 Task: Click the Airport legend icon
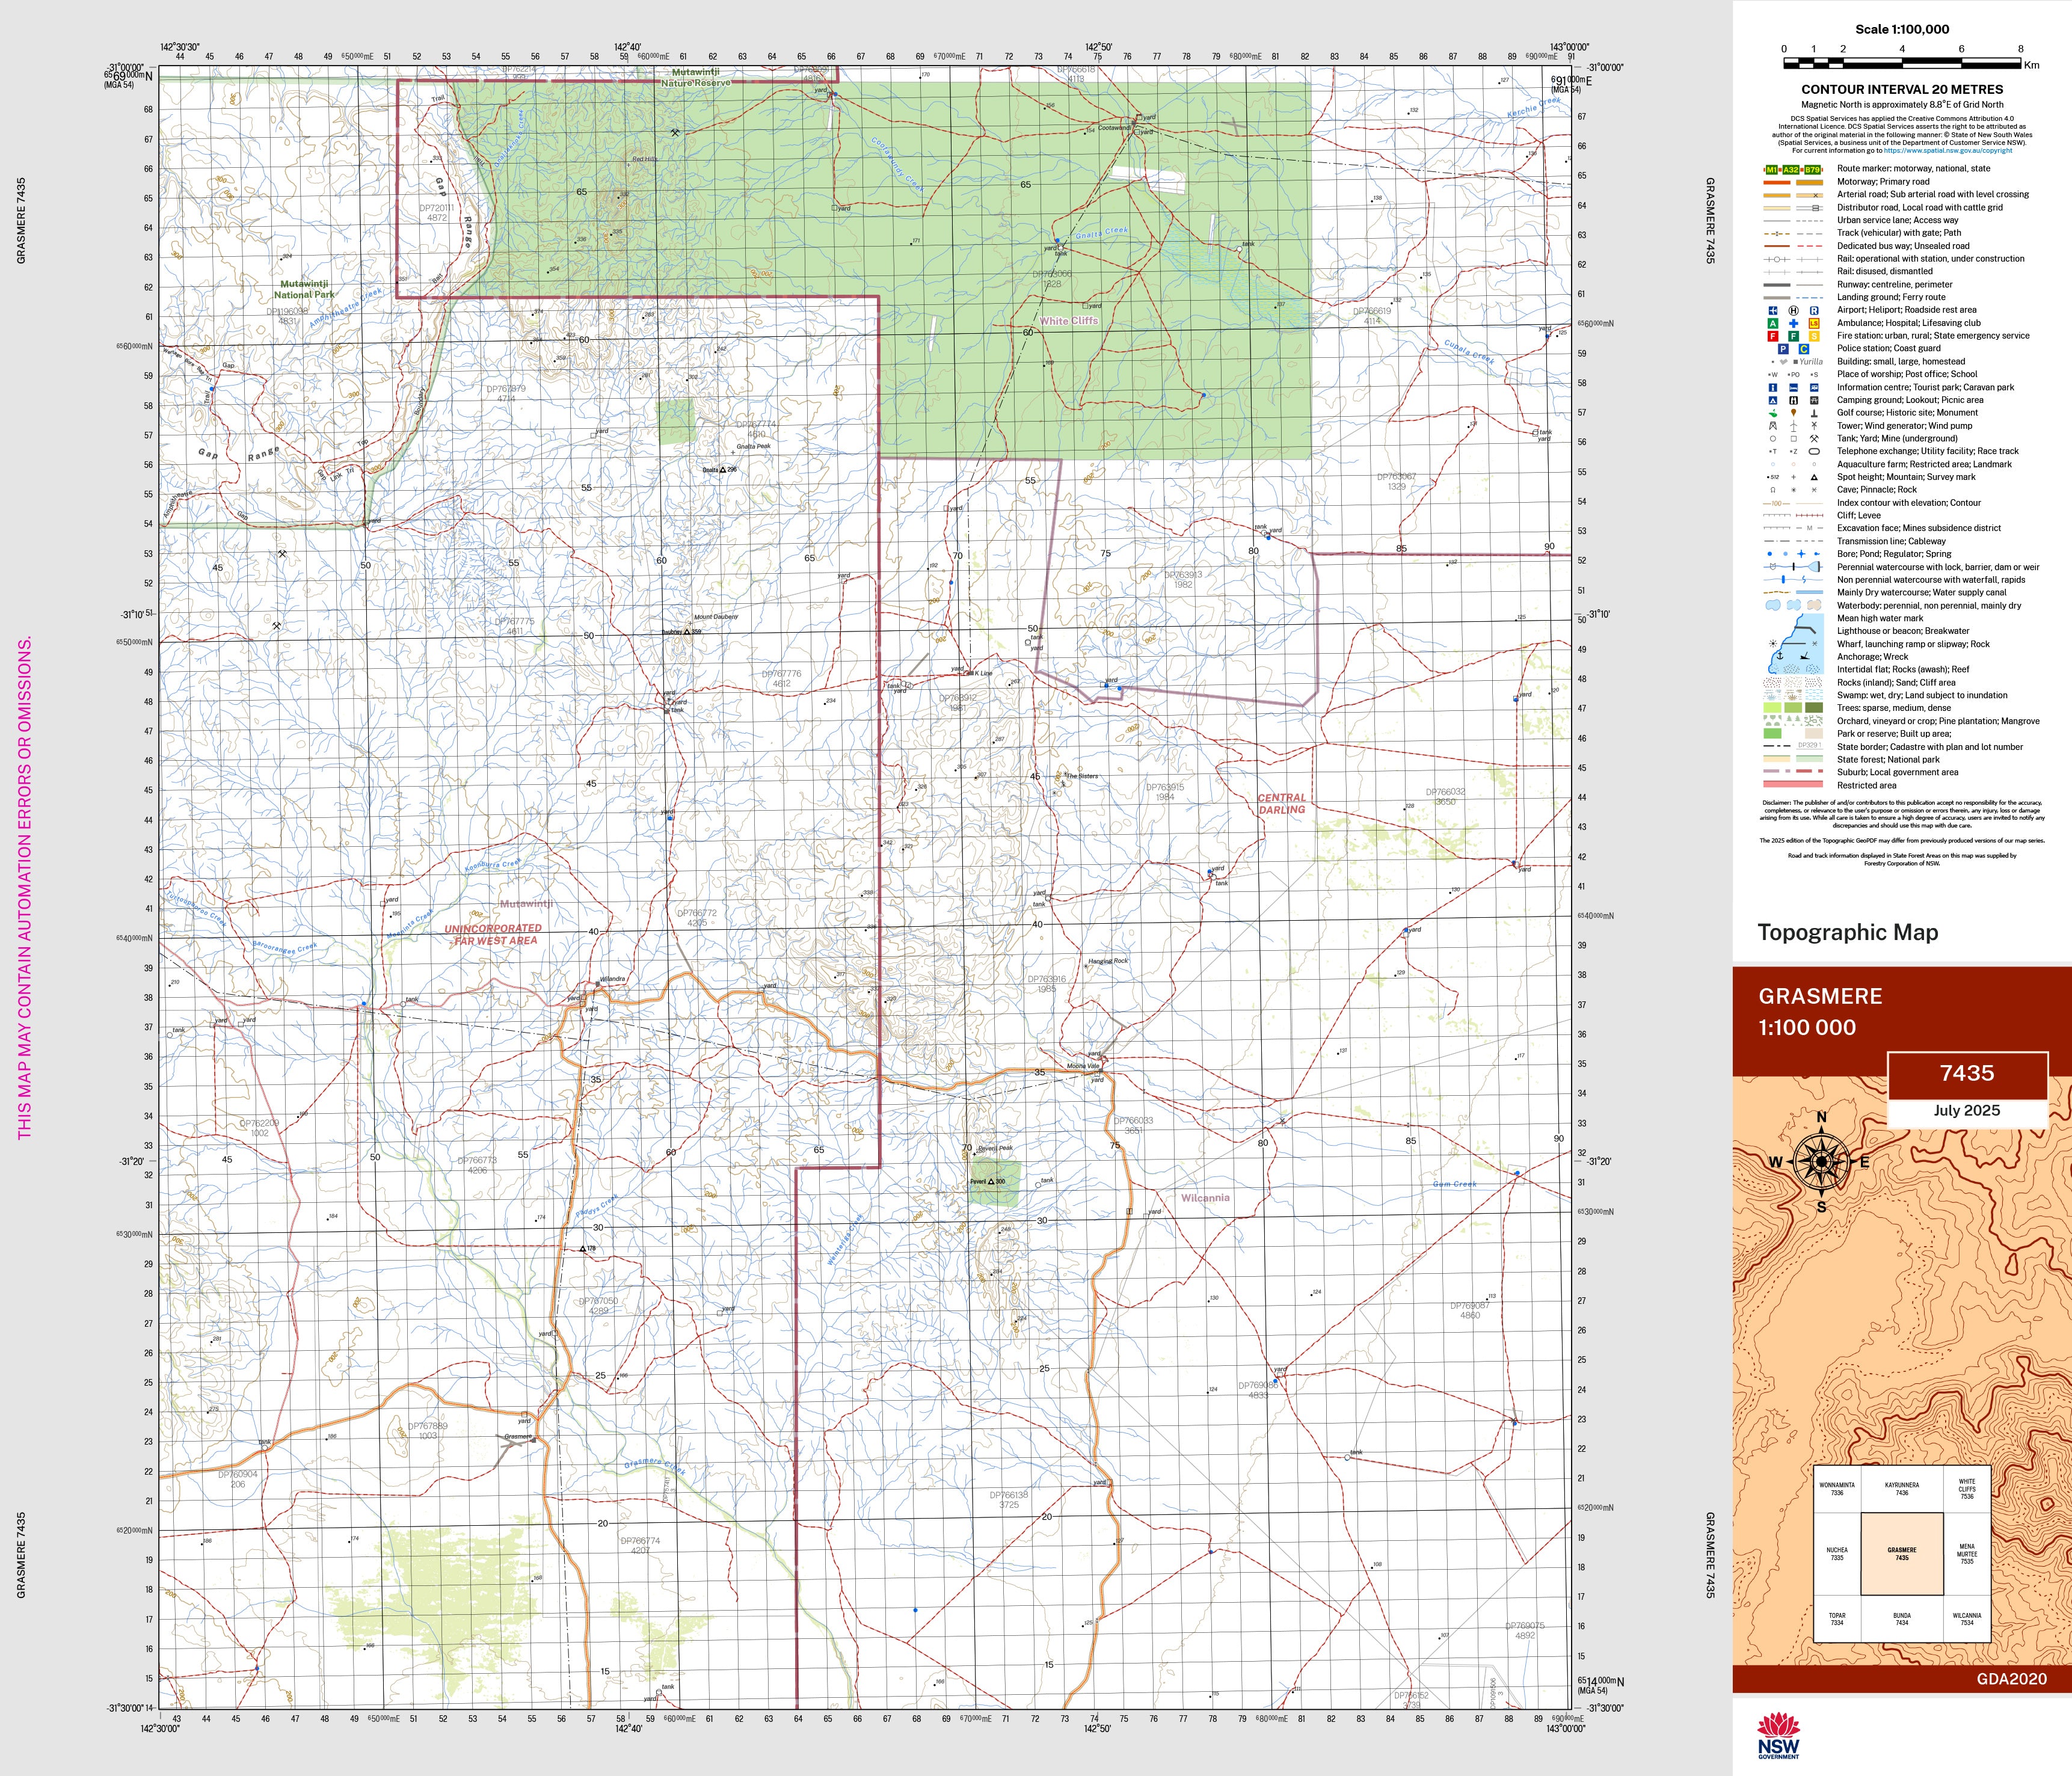1772,310
